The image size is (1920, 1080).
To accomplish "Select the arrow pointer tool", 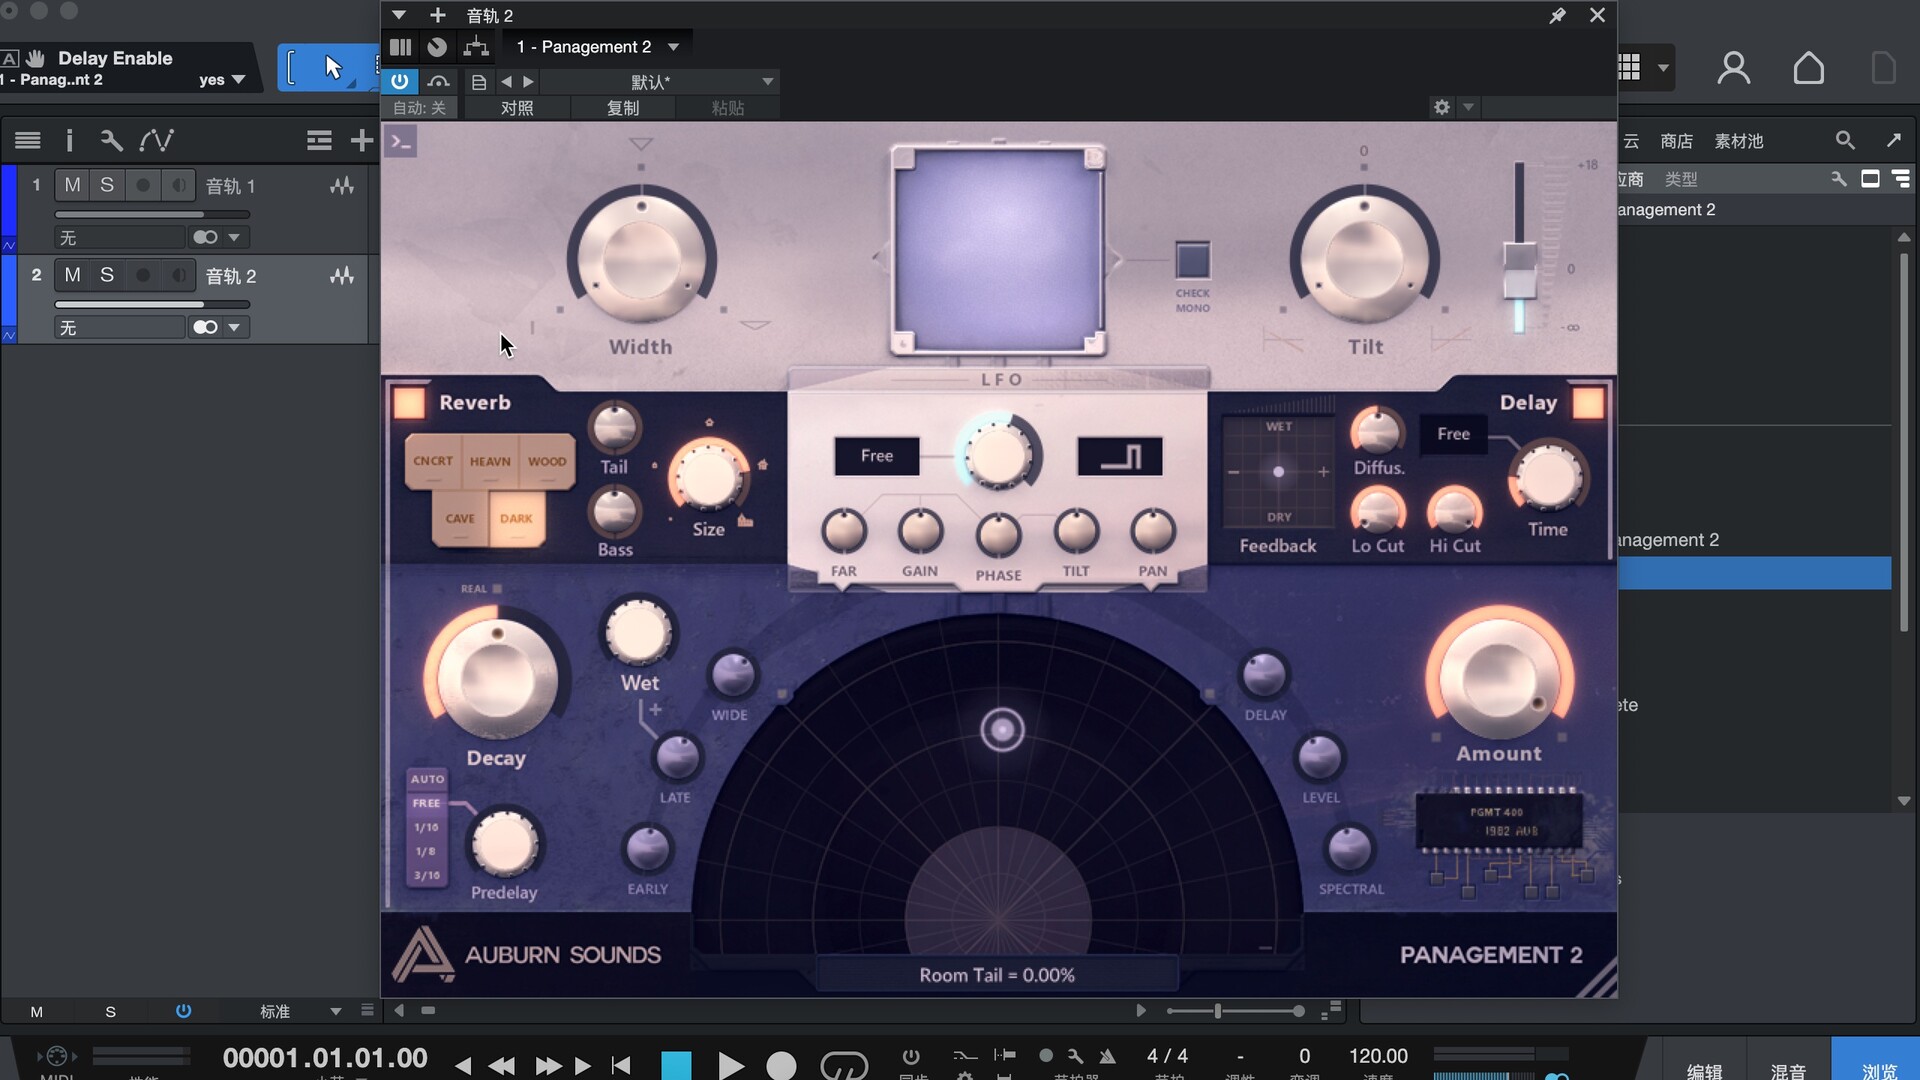I will point(333,67).
